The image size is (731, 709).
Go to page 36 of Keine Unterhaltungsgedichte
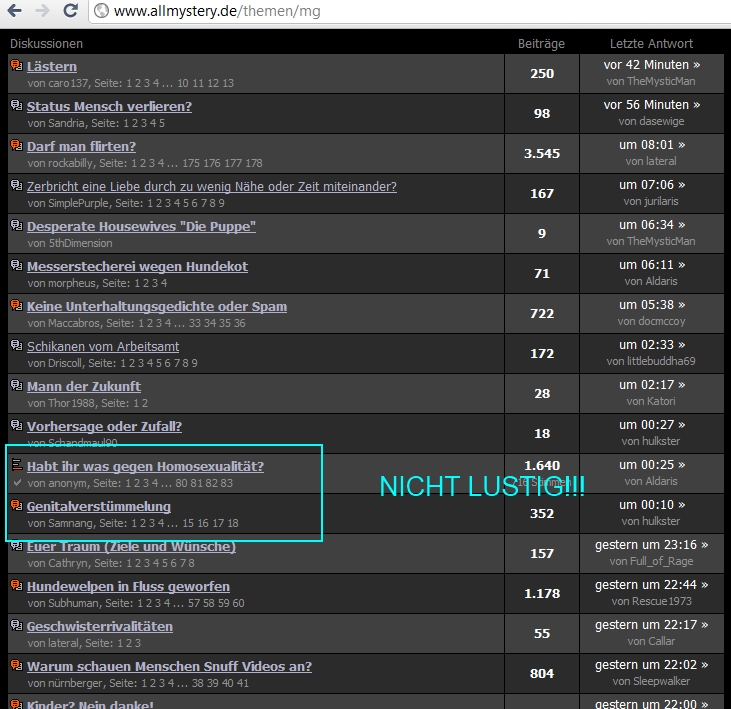click(x=240, y=324)
